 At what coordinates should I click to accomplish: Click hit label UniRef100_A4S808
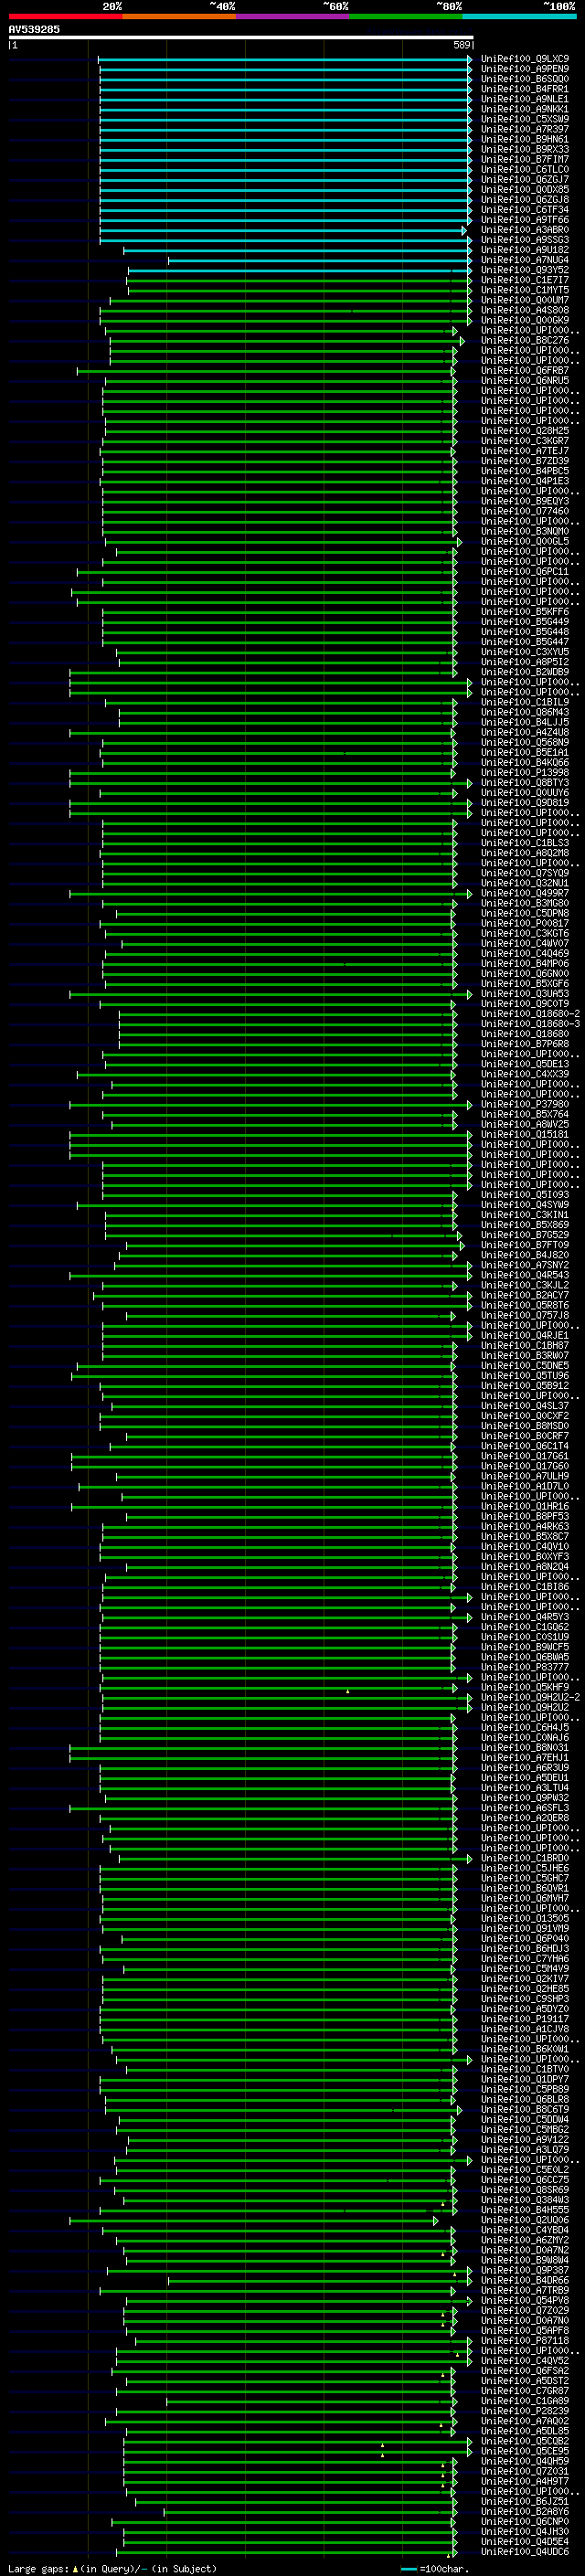pos(525,311)
